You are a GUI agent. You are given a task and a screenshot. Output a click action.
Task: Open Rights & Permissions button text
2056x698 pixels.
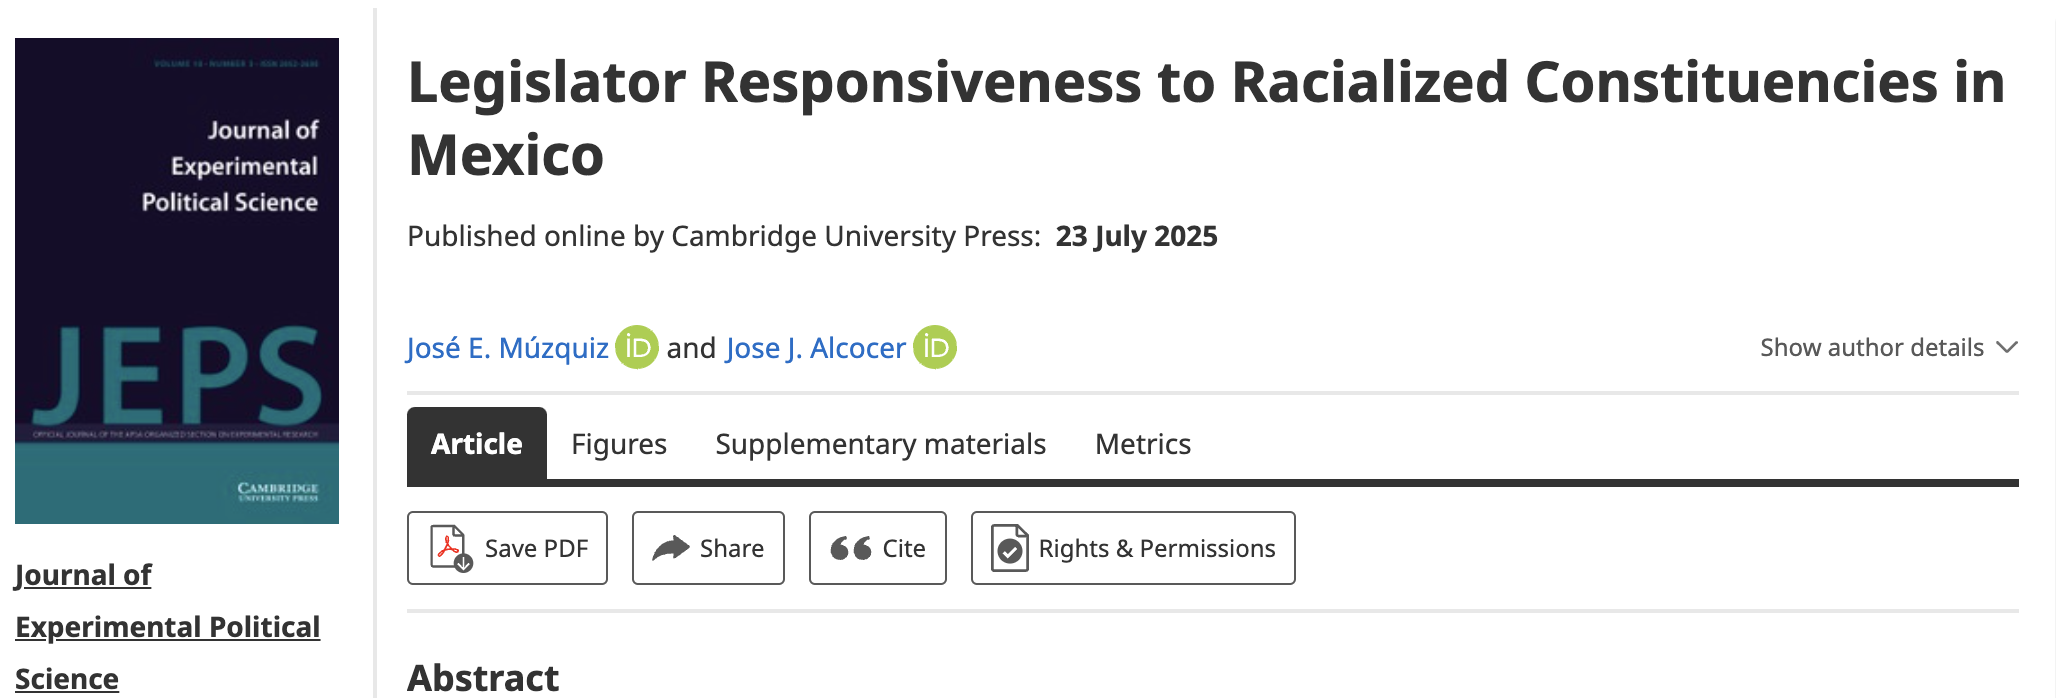1156,548
